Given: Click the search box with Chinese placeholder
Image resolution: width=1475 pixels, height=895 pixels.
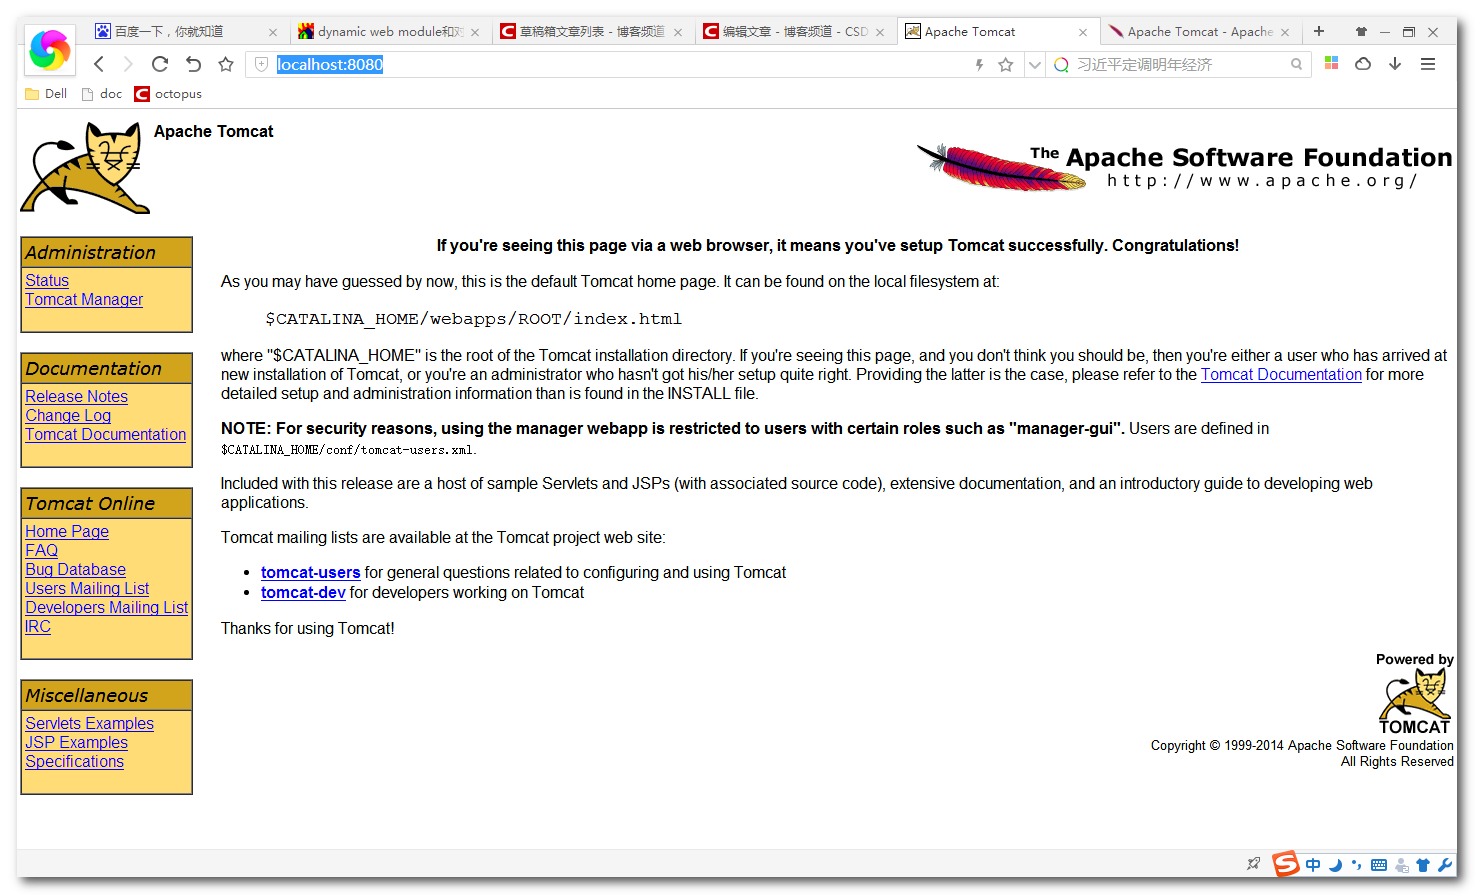Looking at the screenshot, I should click(1180, 64).
